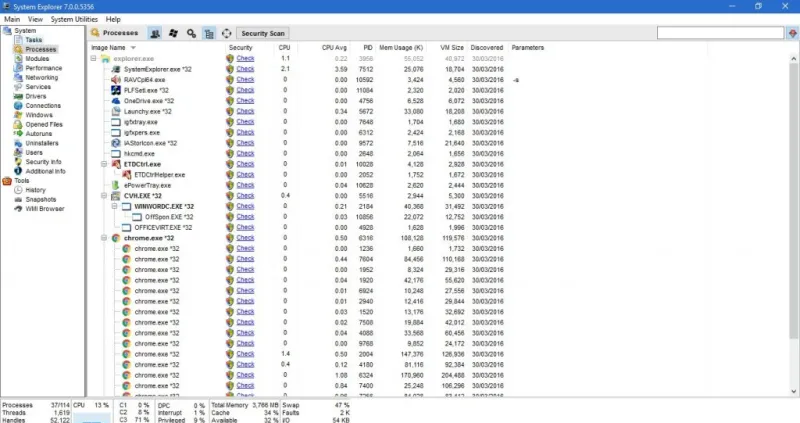Open Modules in the sidebar
800x423 pixels.
[37, 58]
